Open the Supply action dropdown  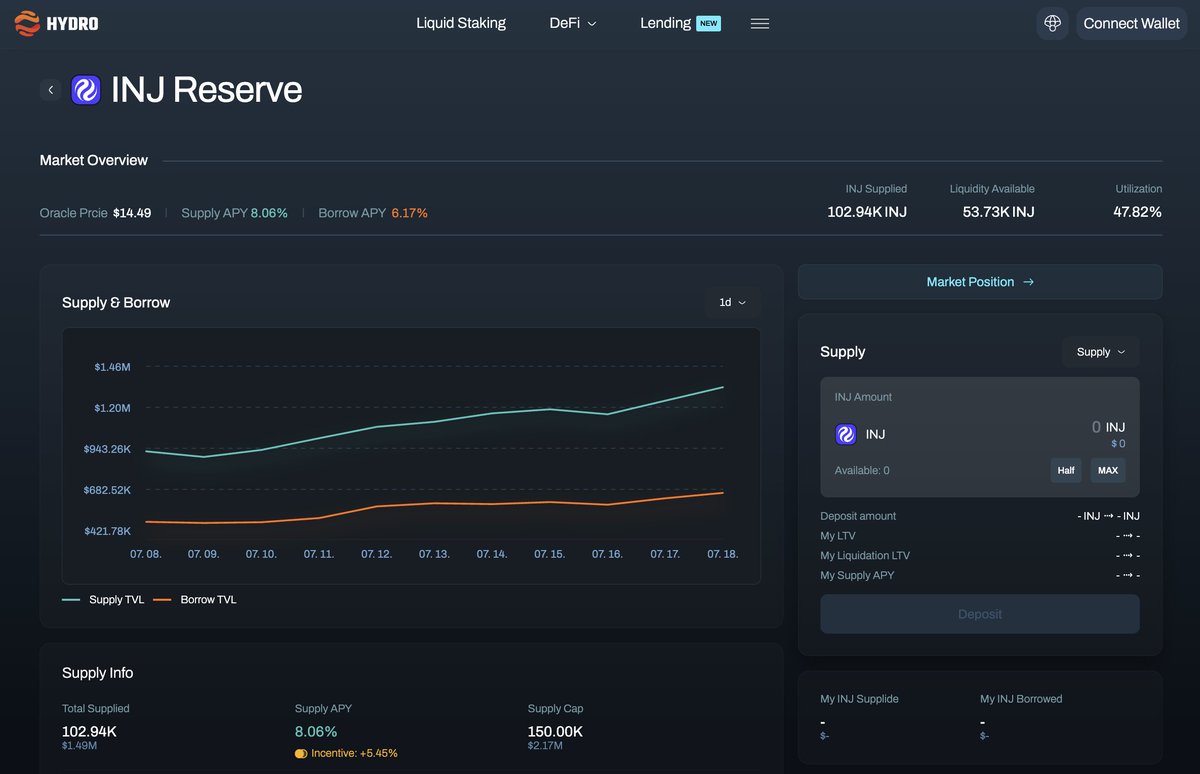point(1101,352)
